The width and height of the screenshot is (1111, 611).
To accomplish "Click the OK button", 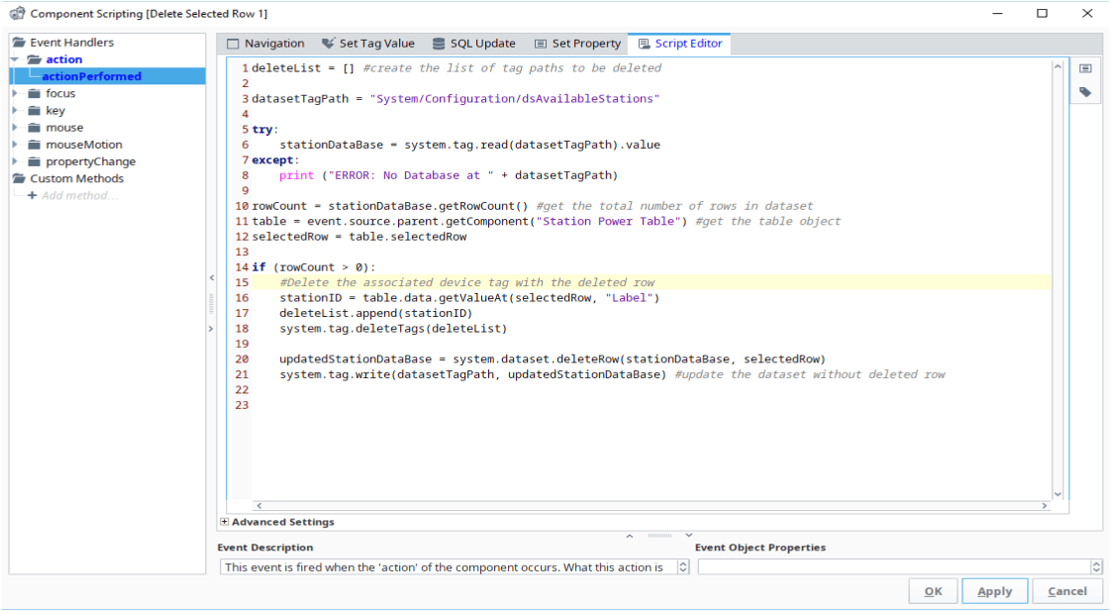I will (x=933, y=591).
